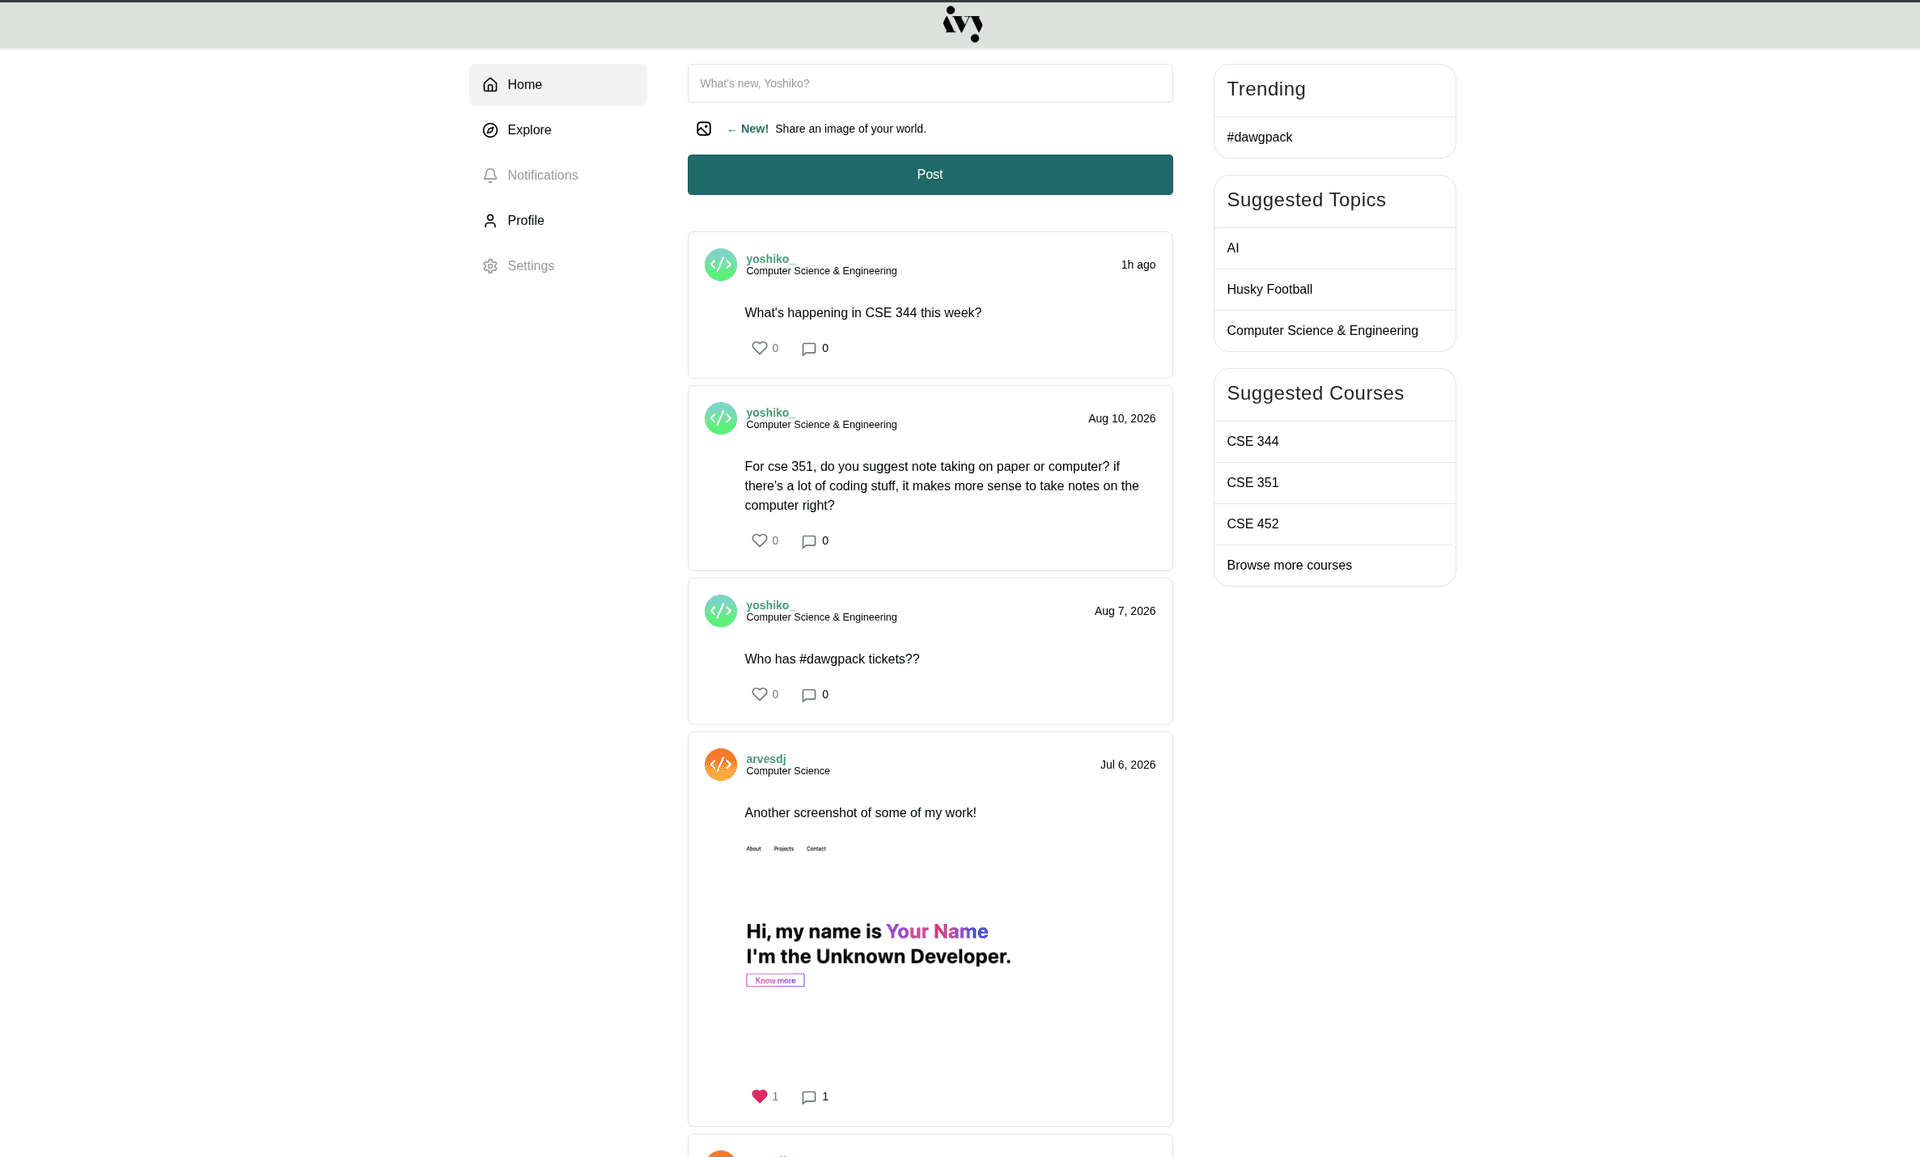Click the yoshiko_ avatar on the Aug 10 post
This screenshot has height=1157, width=1920.
(x=720, y=418)
